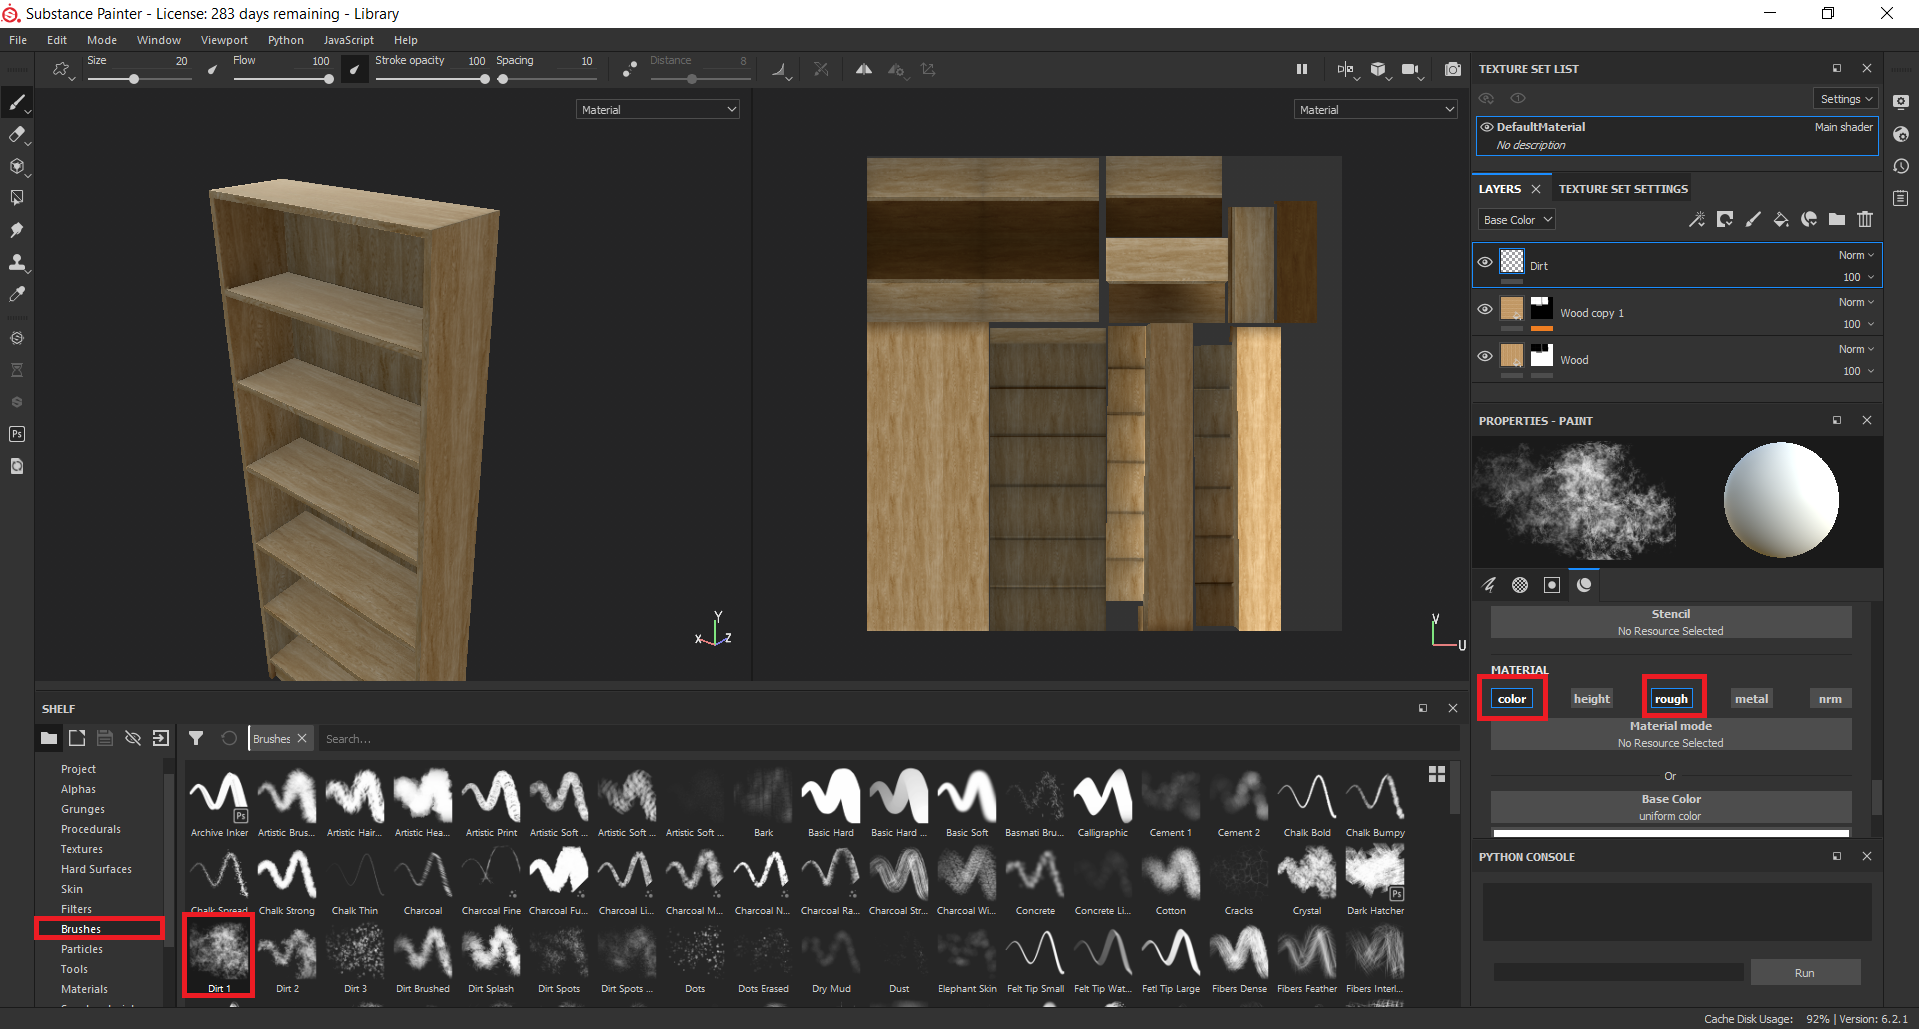The height and width of the screenshot is (1029, 1919).
Task: Add a folder in Layers panel
Action: pos(1837,219)
